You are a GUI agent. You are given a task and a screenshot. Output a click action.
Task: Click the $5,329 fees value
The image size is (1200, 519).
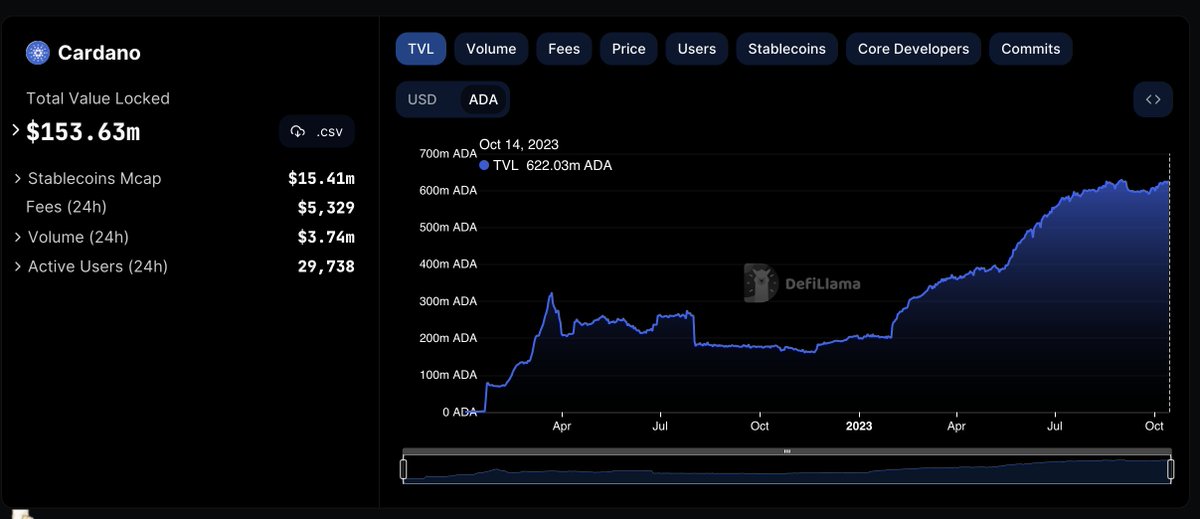point(326,208)
